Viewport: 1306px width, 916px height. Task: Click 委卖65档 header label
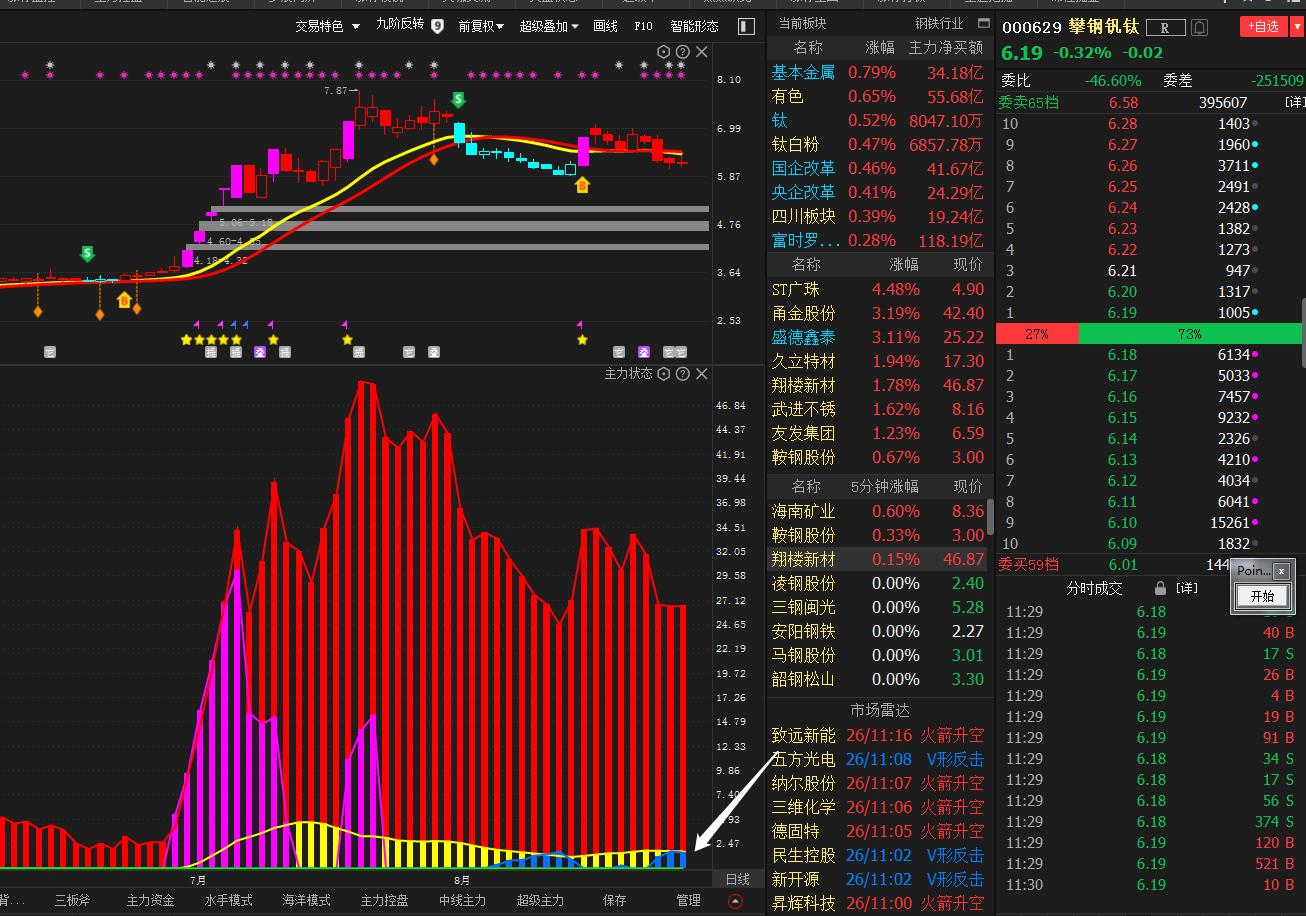click(x=1028, y=102)
